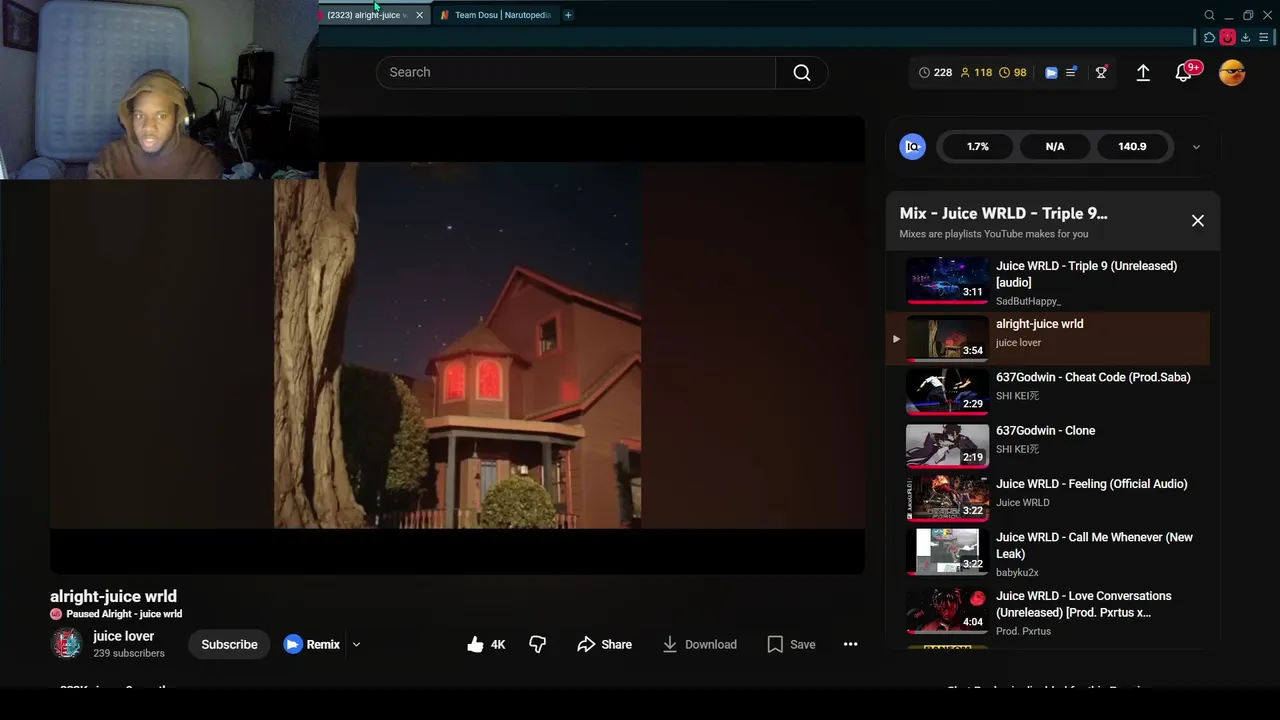Screen dimensions: 1280x720
Task: Open the browser settings sliders menu
Action: pos(1264,38)
